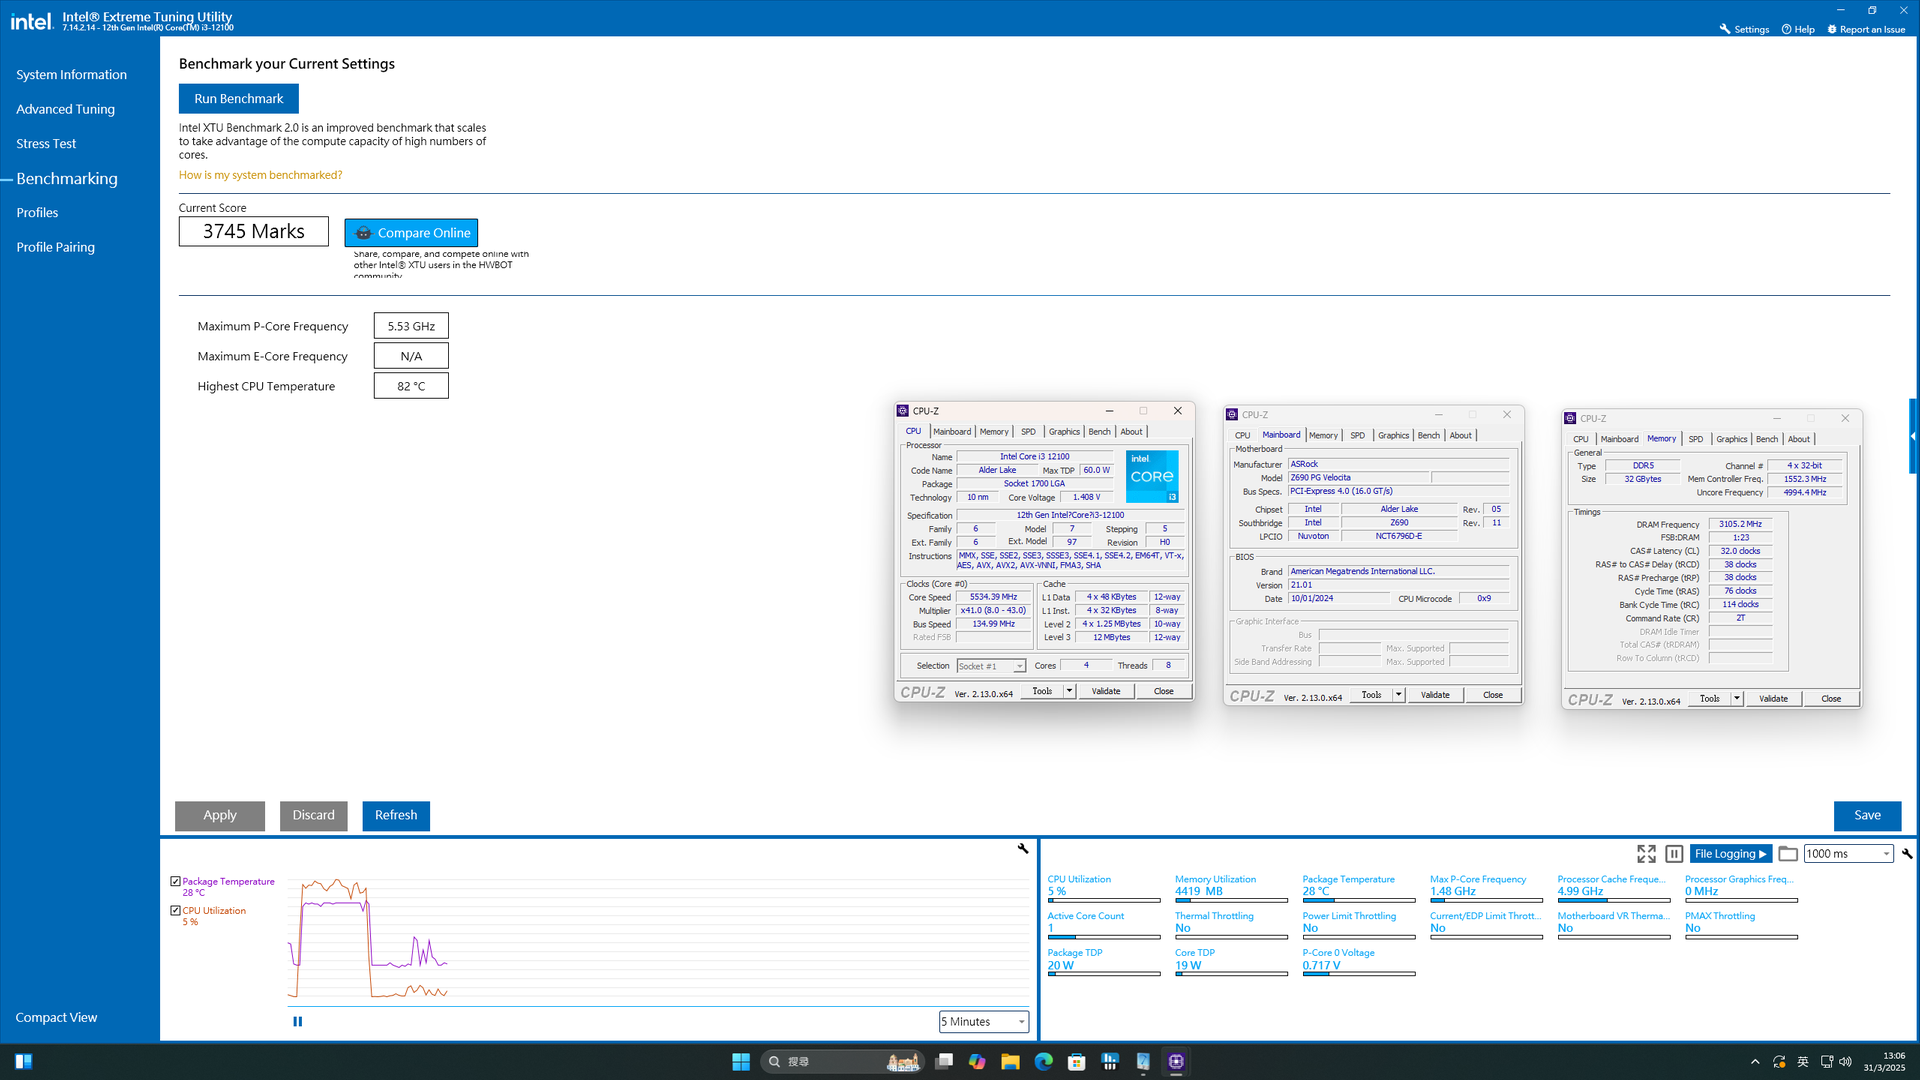Viewport: 1920px width, 1080px height.
Task: Click Run Benchmark button
Action: 239,99
